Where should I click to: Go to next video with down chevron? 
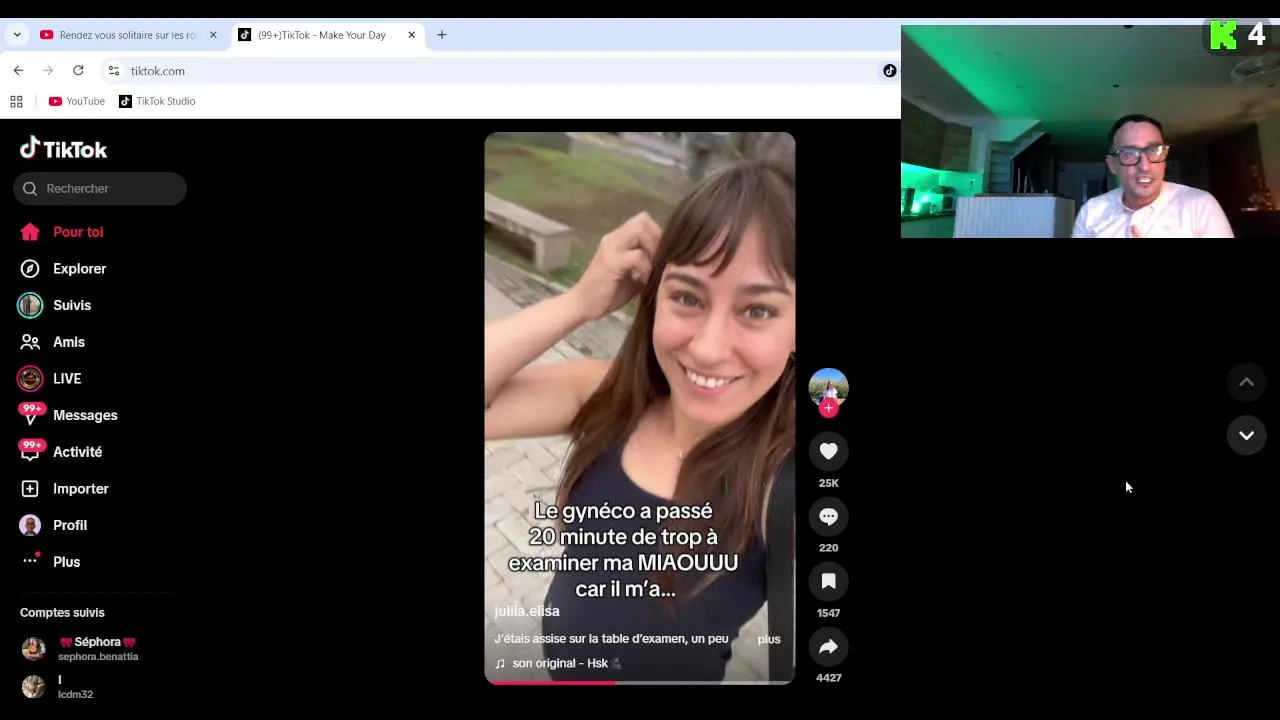point(1246,435)
